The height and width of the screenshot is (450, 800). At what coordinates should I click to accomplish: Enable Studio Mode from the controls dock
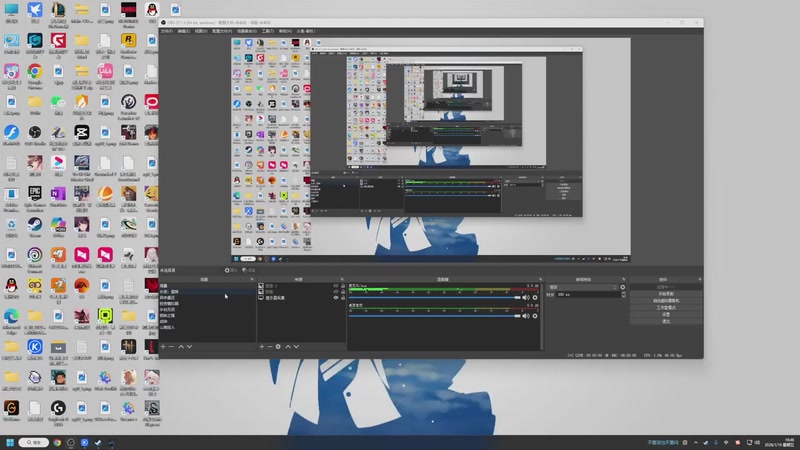tap(666, 308)
